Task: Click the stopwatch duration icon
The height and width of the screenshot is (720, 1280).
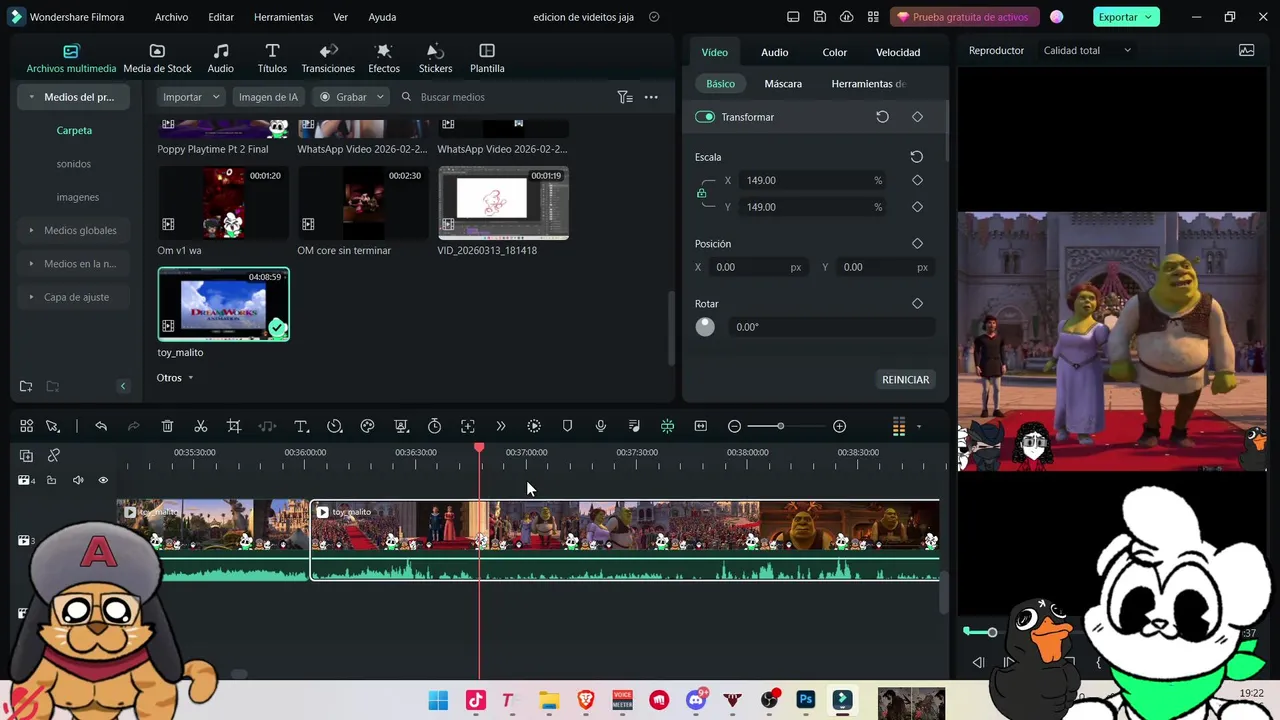Action: [434, 426]
